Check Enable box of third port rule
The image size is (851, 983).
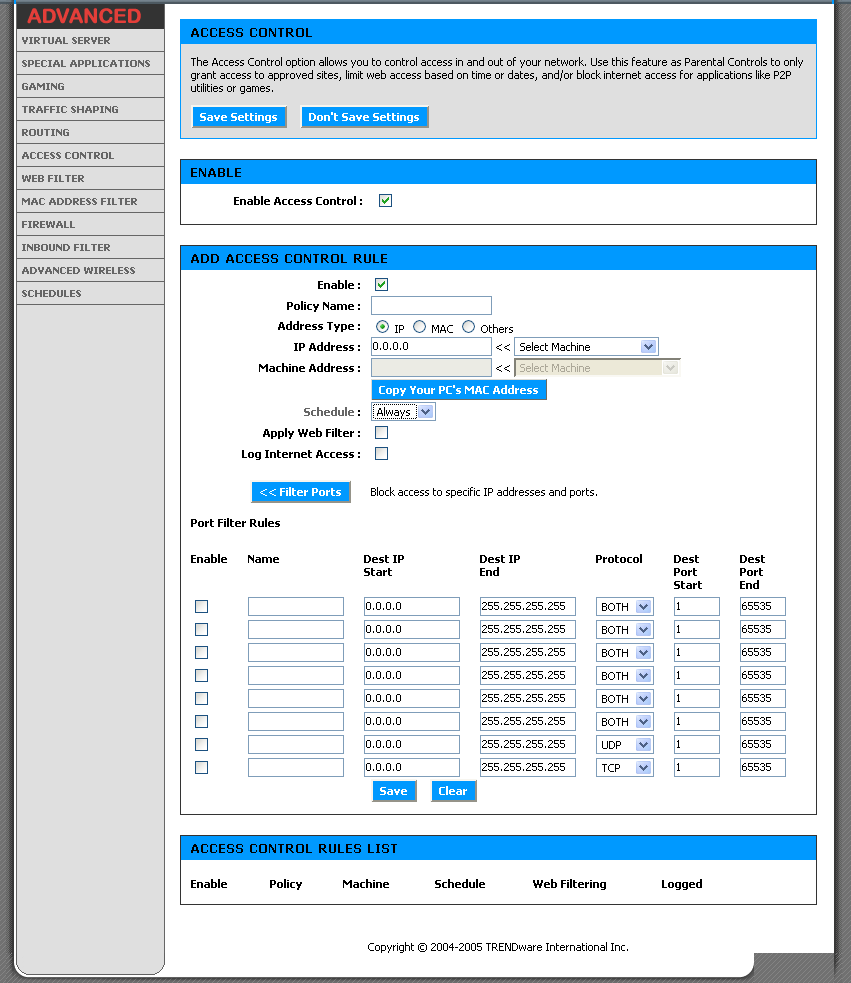(x=201, y=653)
